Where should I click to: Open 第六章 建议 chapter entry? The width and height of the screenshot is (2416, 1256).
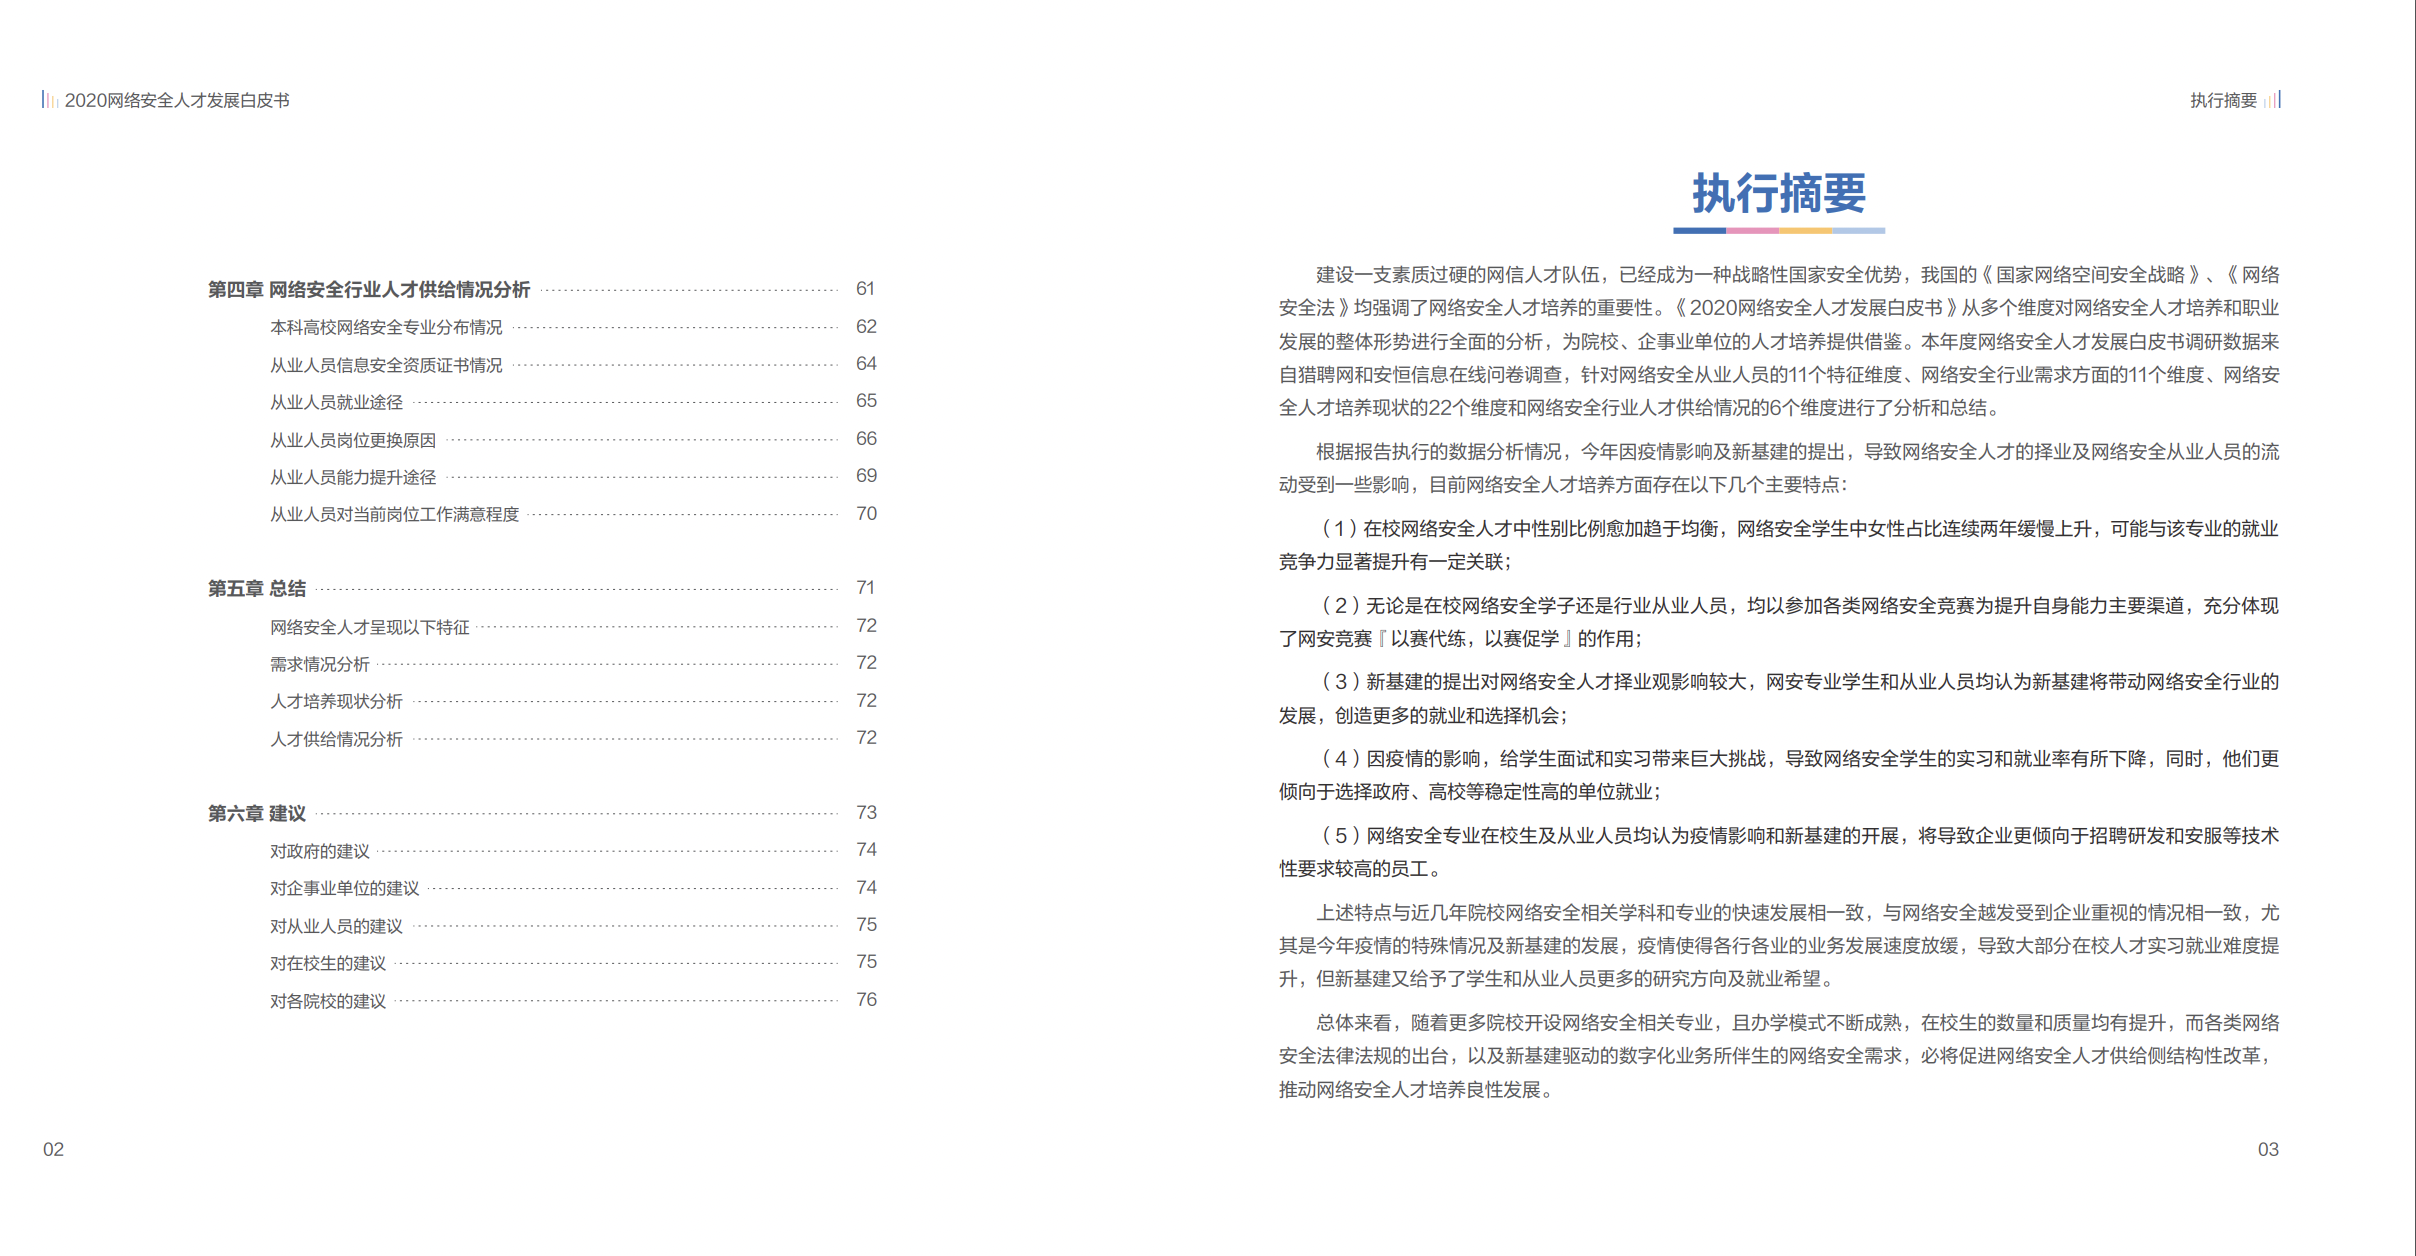click(256, 813)
